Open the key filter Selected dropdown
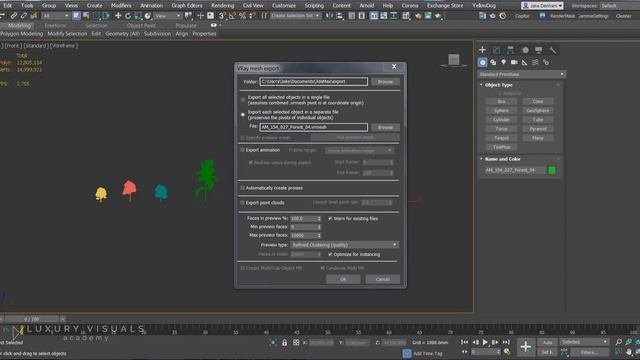Image resolution: width=640 pixels, height=360 pixels. tap(584, 342)
